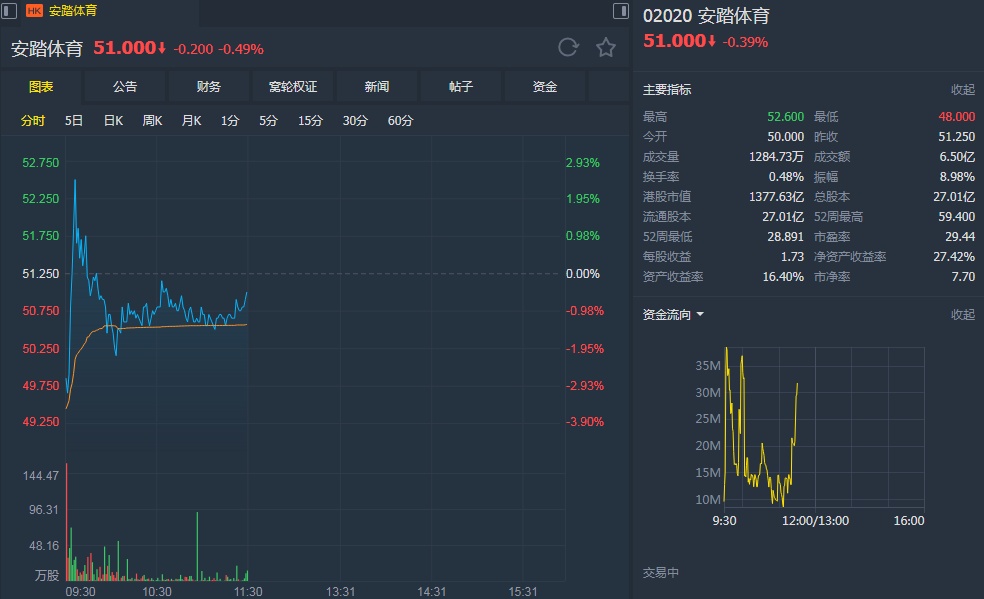Image resolution: width=984 pixels, height=599 pixels.
Task: Click the yellow 资金流向 line chart
Action: click(761, 427)
